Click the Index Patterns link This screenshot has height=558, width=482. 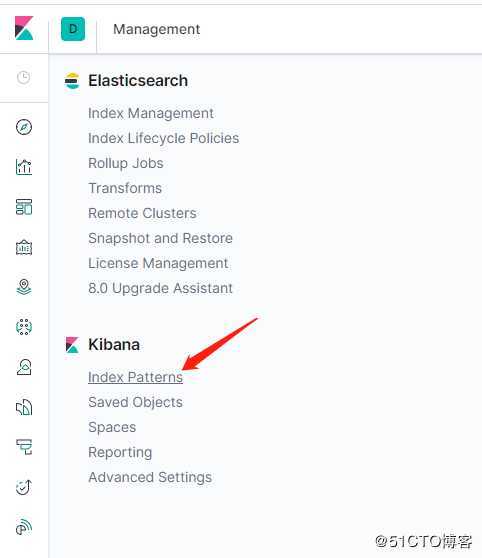135,377
